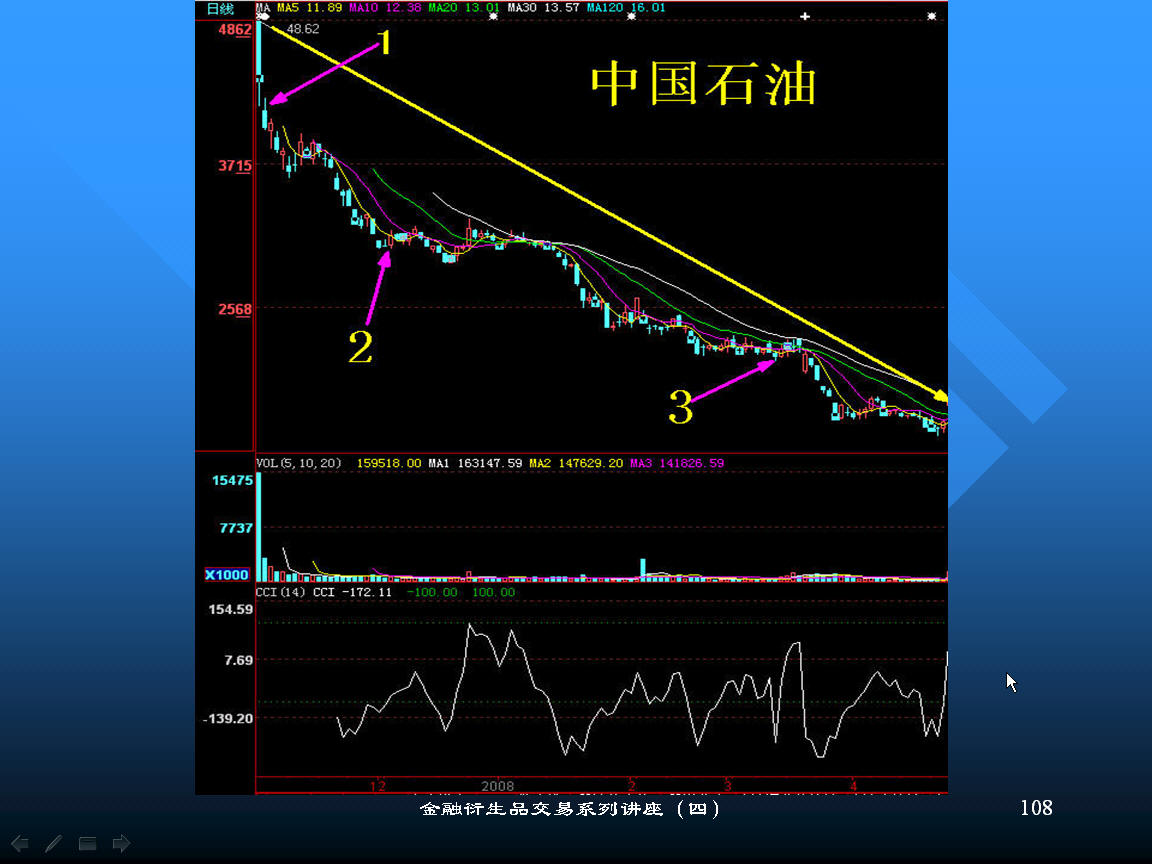Click the 3715 price axis label
This screenshot has width=1152, height=864.
(x=235, y=165)
